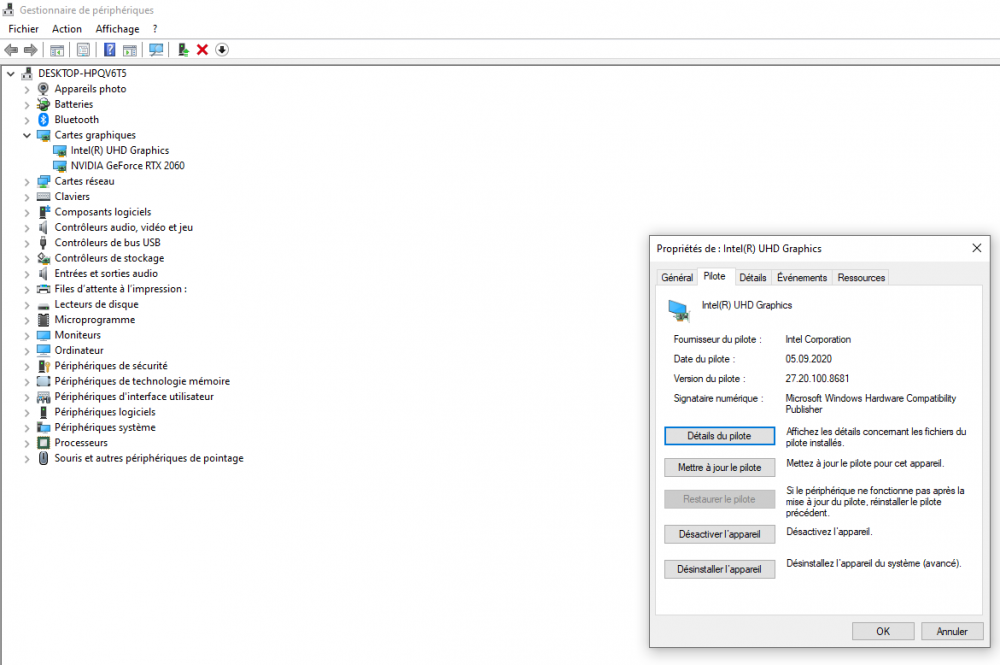Screen dimensions: 1000x665
Task: Open the Affichage menu
Action: point(117,29)
